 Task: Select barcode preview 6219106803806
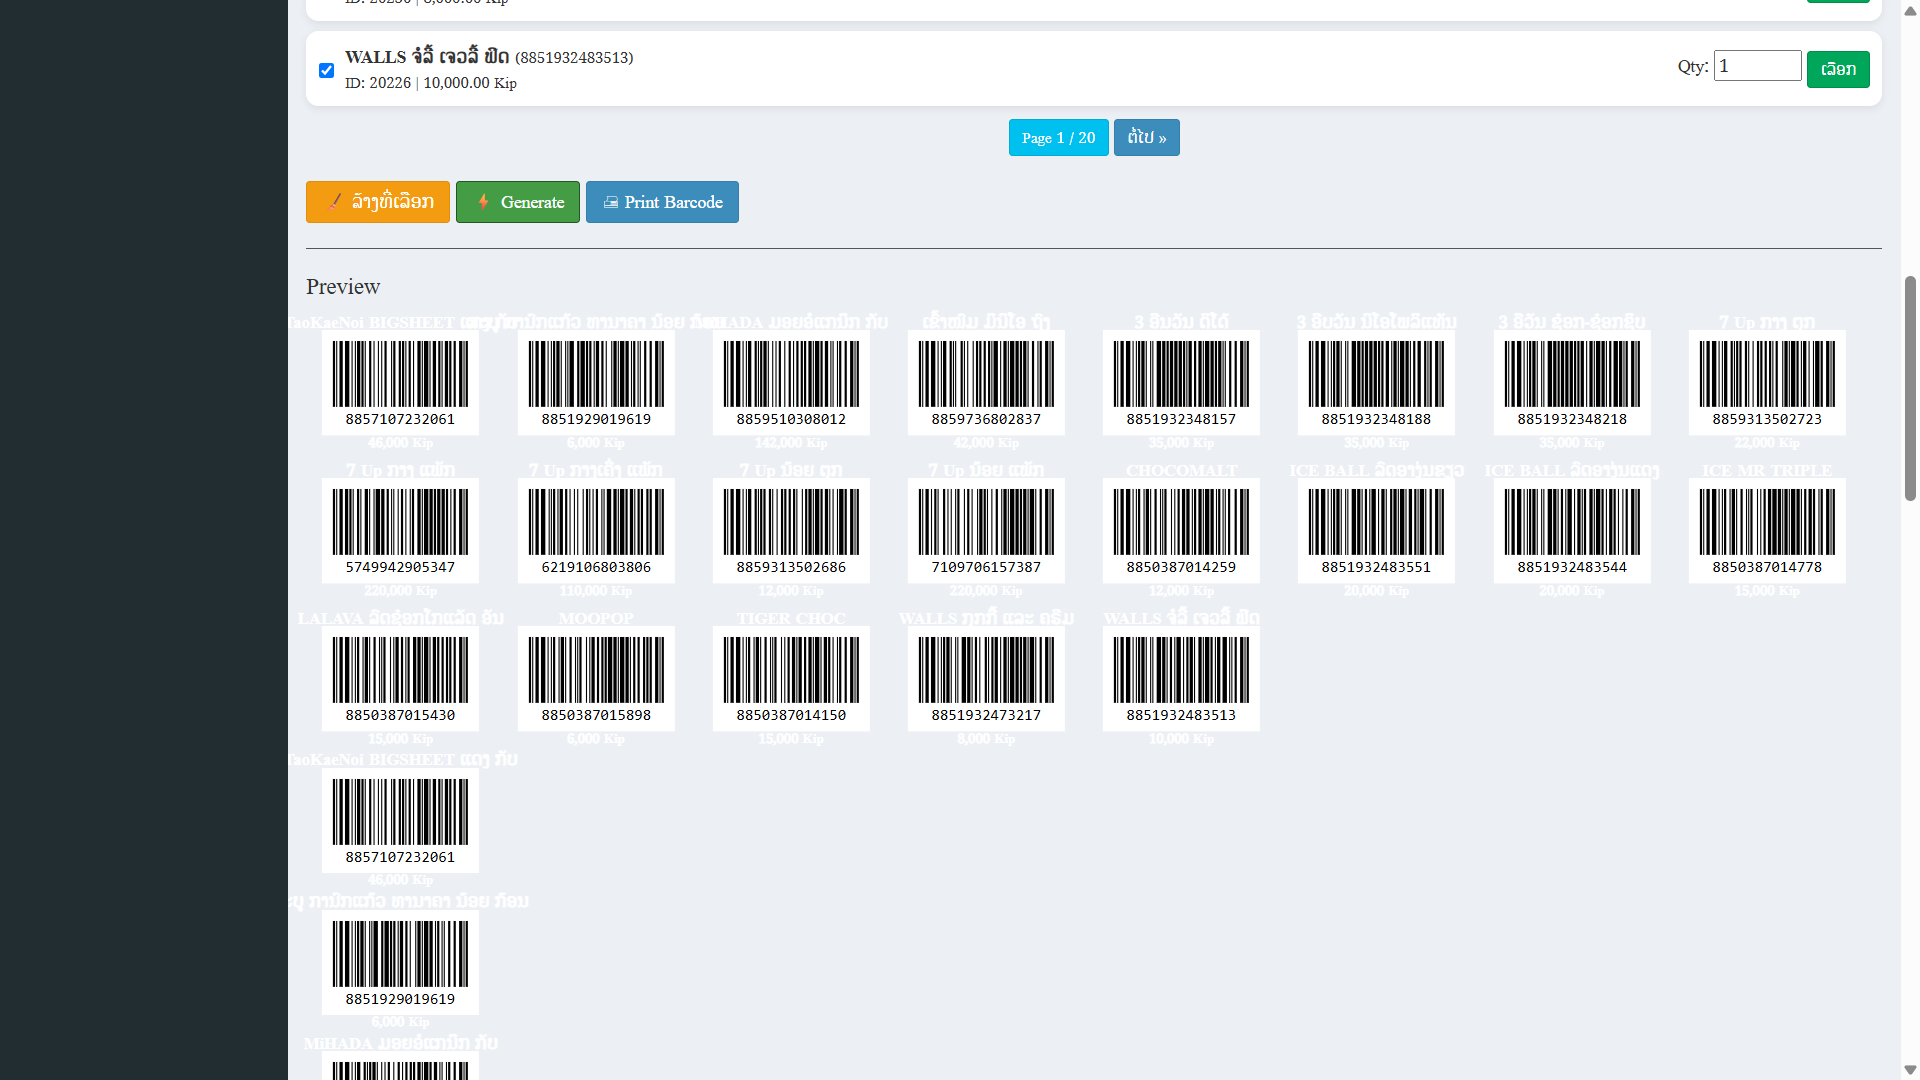click(x=596, y=531)
